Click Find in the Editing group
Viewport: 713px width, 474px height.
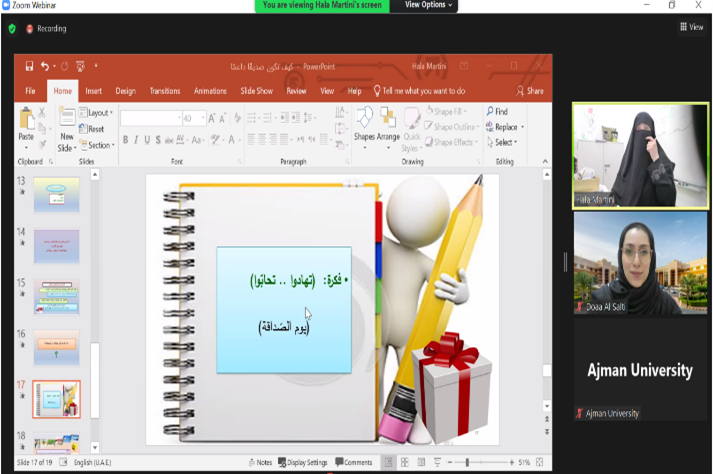(497, 112)
